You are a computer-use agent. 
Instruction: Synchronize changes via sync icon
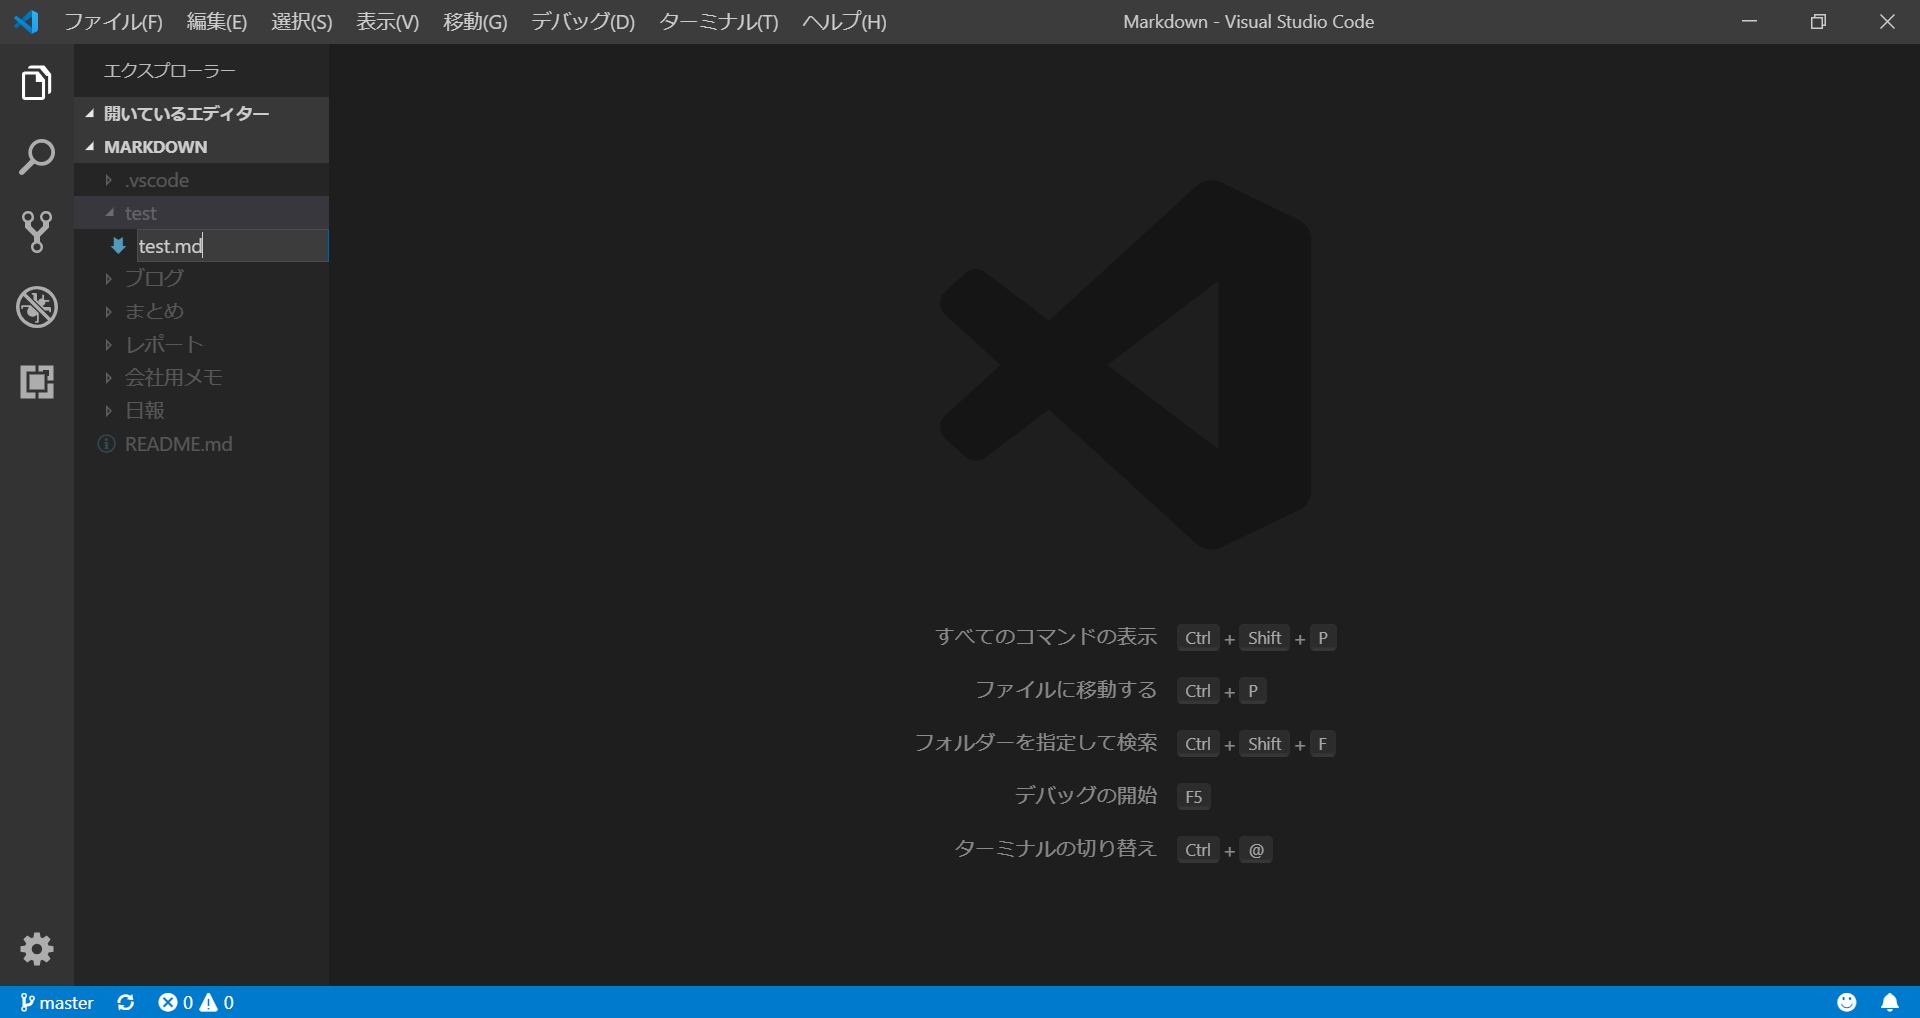(x=126, y=1002)
